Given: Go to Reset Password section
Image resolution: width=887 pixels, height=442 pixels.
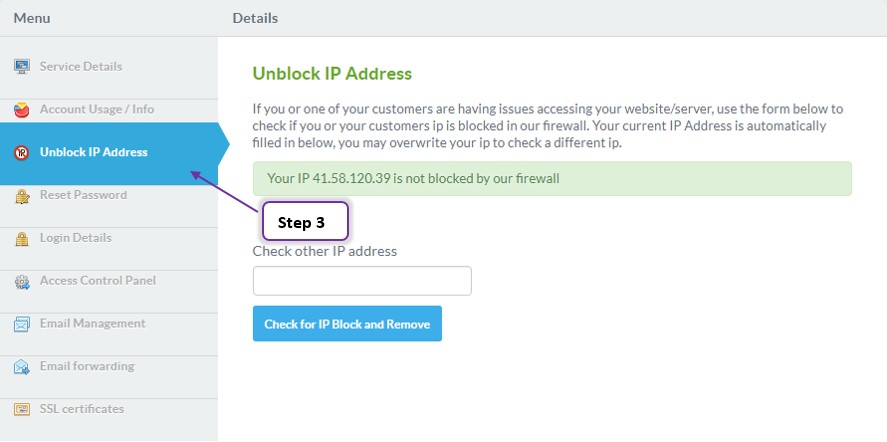Looking at the screenshot, I should point(109,196).
